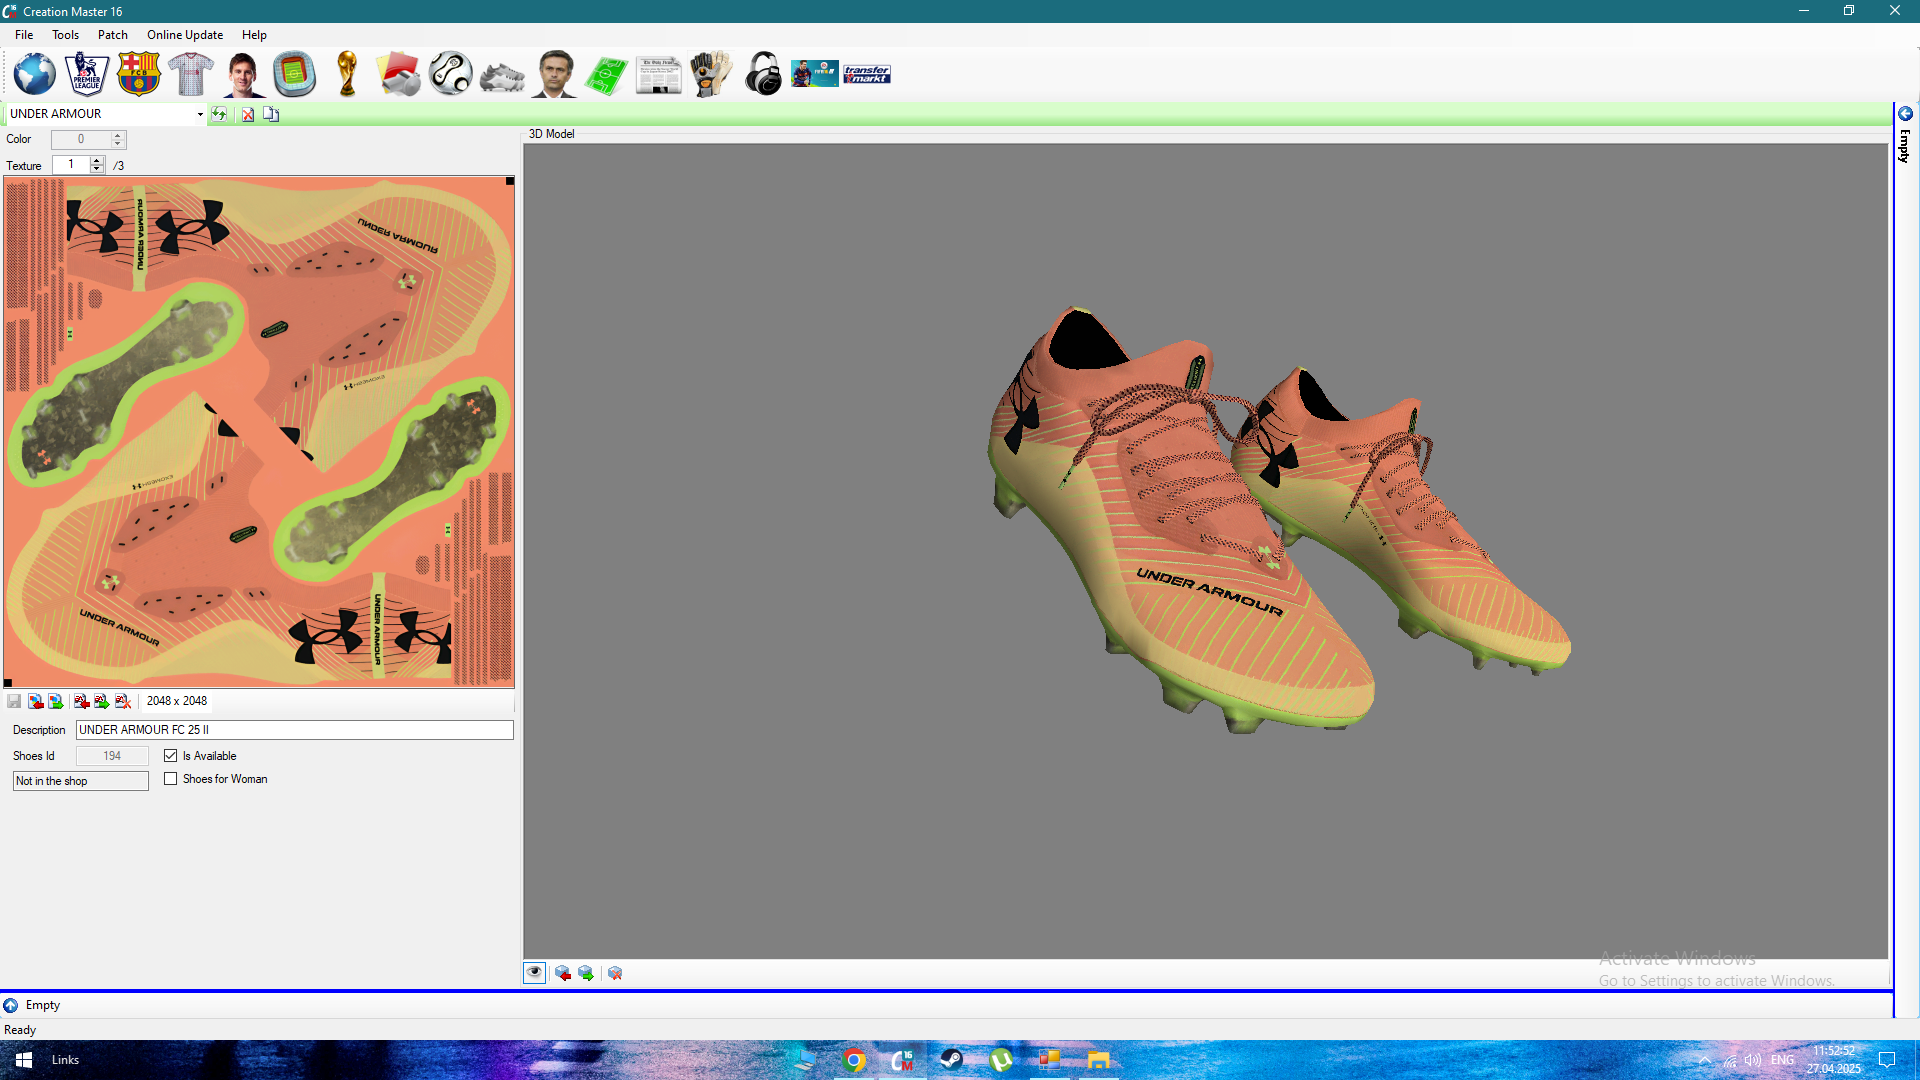Viewport: 1920px width, 1080px height.
Task: Increase the Texture number stepper
Action: click(x=97, y=160)
